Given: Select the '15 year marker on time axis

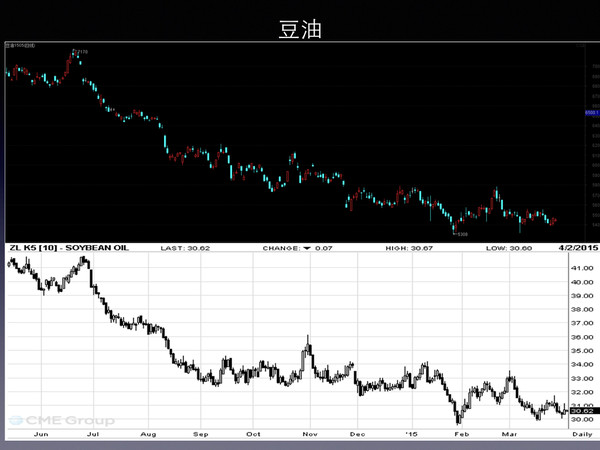Looking at the screenshot, I should pos(412,434).
